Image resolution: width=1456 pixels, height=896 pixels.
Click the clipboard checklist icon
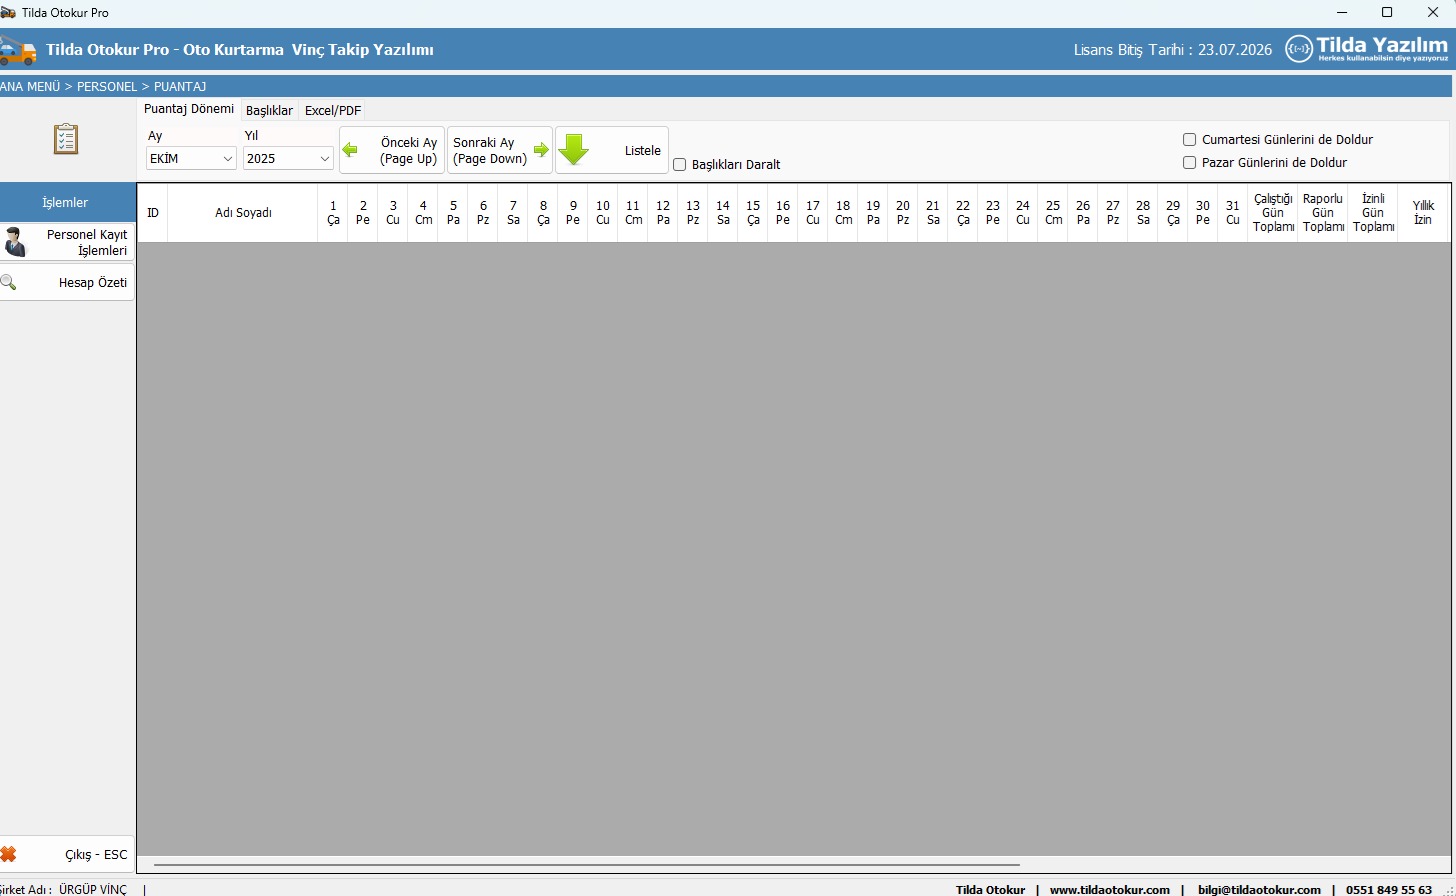66,139
